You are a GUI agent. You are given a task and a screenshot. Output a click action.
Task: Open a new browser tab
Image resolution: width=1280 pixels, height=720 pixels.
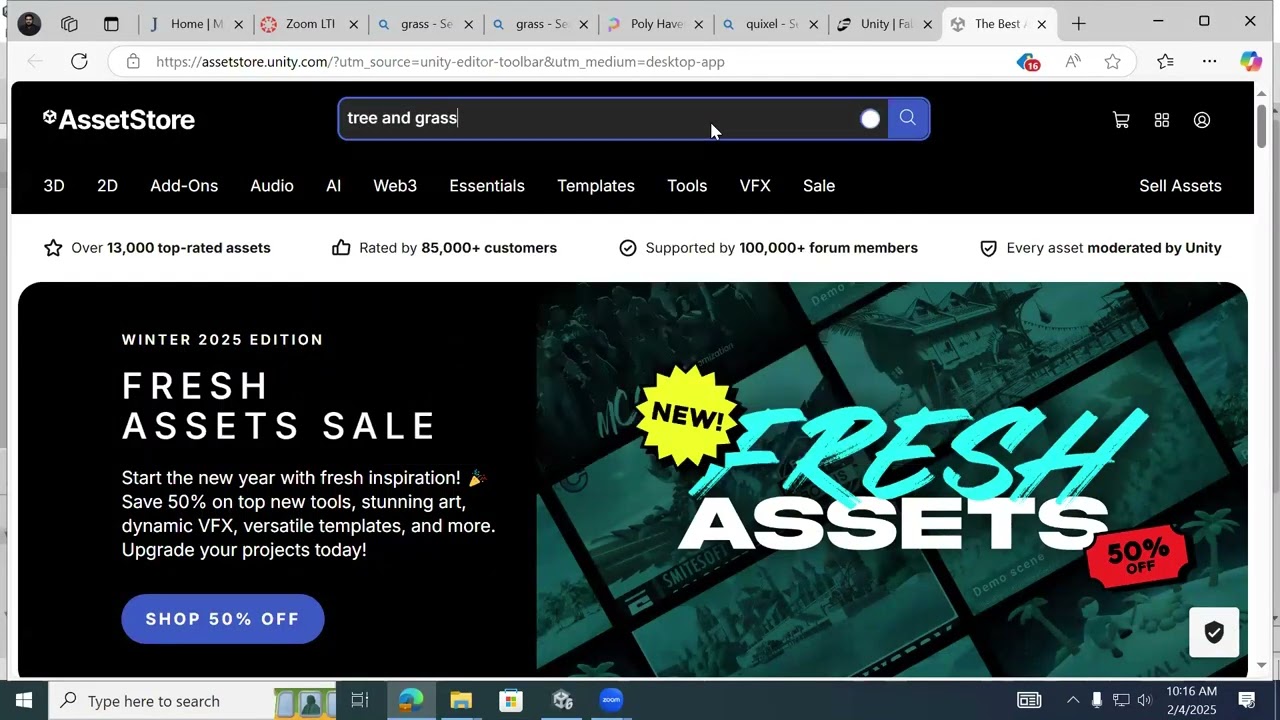click(x=1078, y=23)
